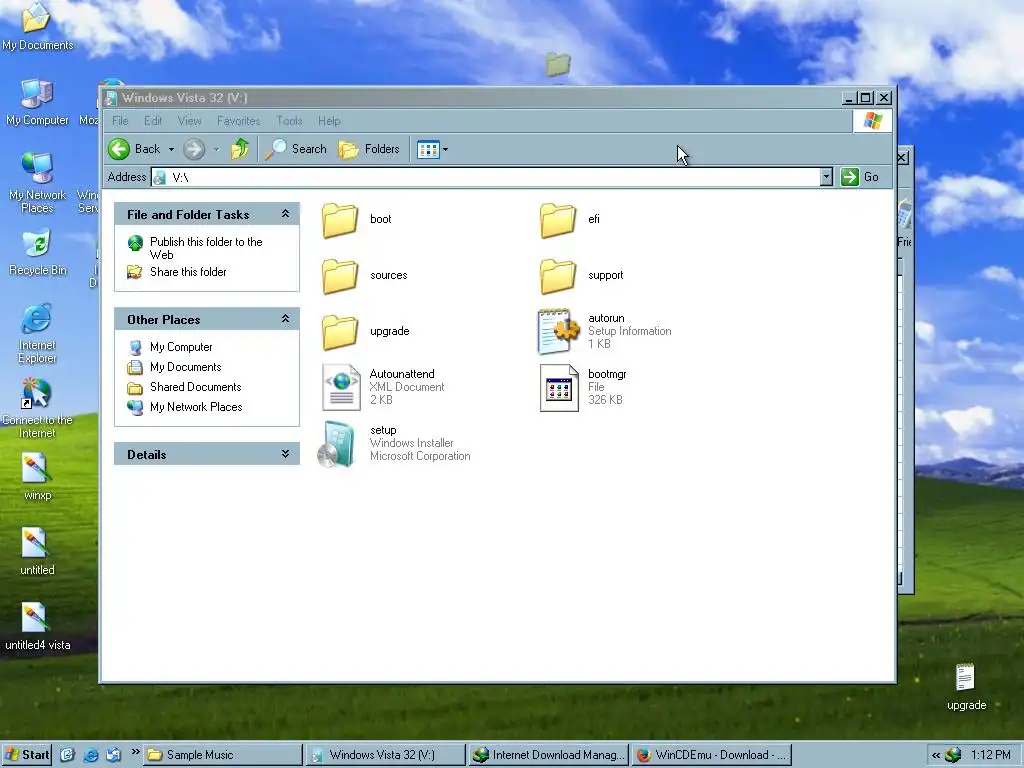Click the Views icon button
The image size is (1024, 768).
click(x=428, y=150)
